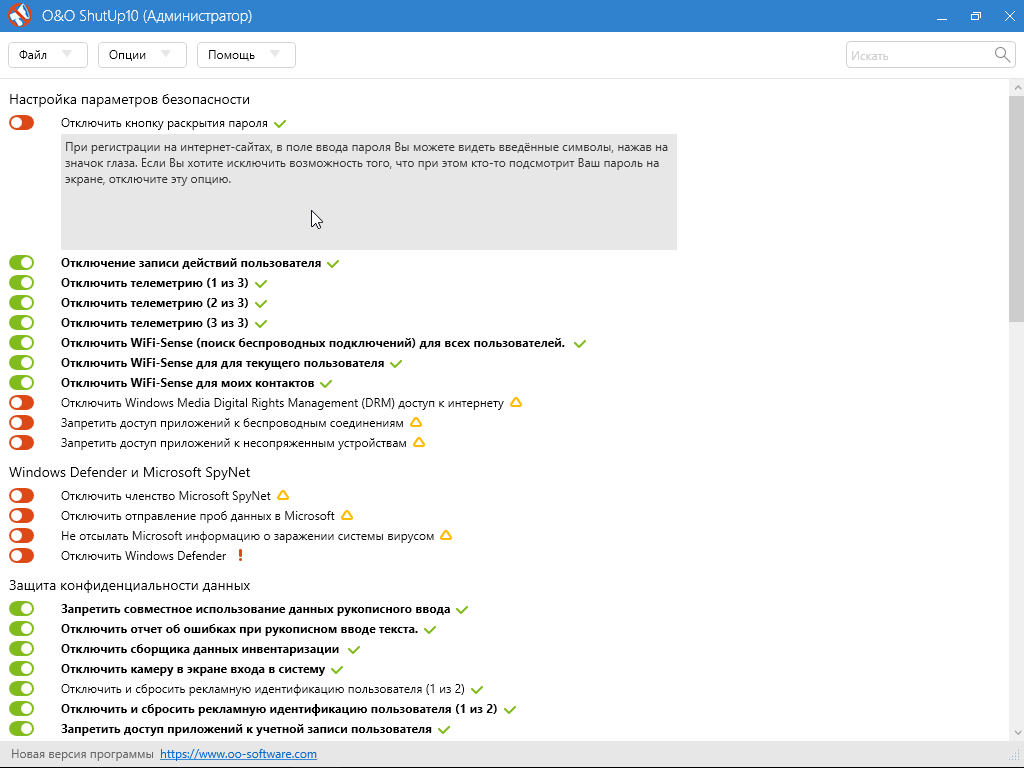Screen dimensions: 1024x768
Task: Toggle Отключить членство Microsoft SpyNet switch
Action: pos(22,496)
